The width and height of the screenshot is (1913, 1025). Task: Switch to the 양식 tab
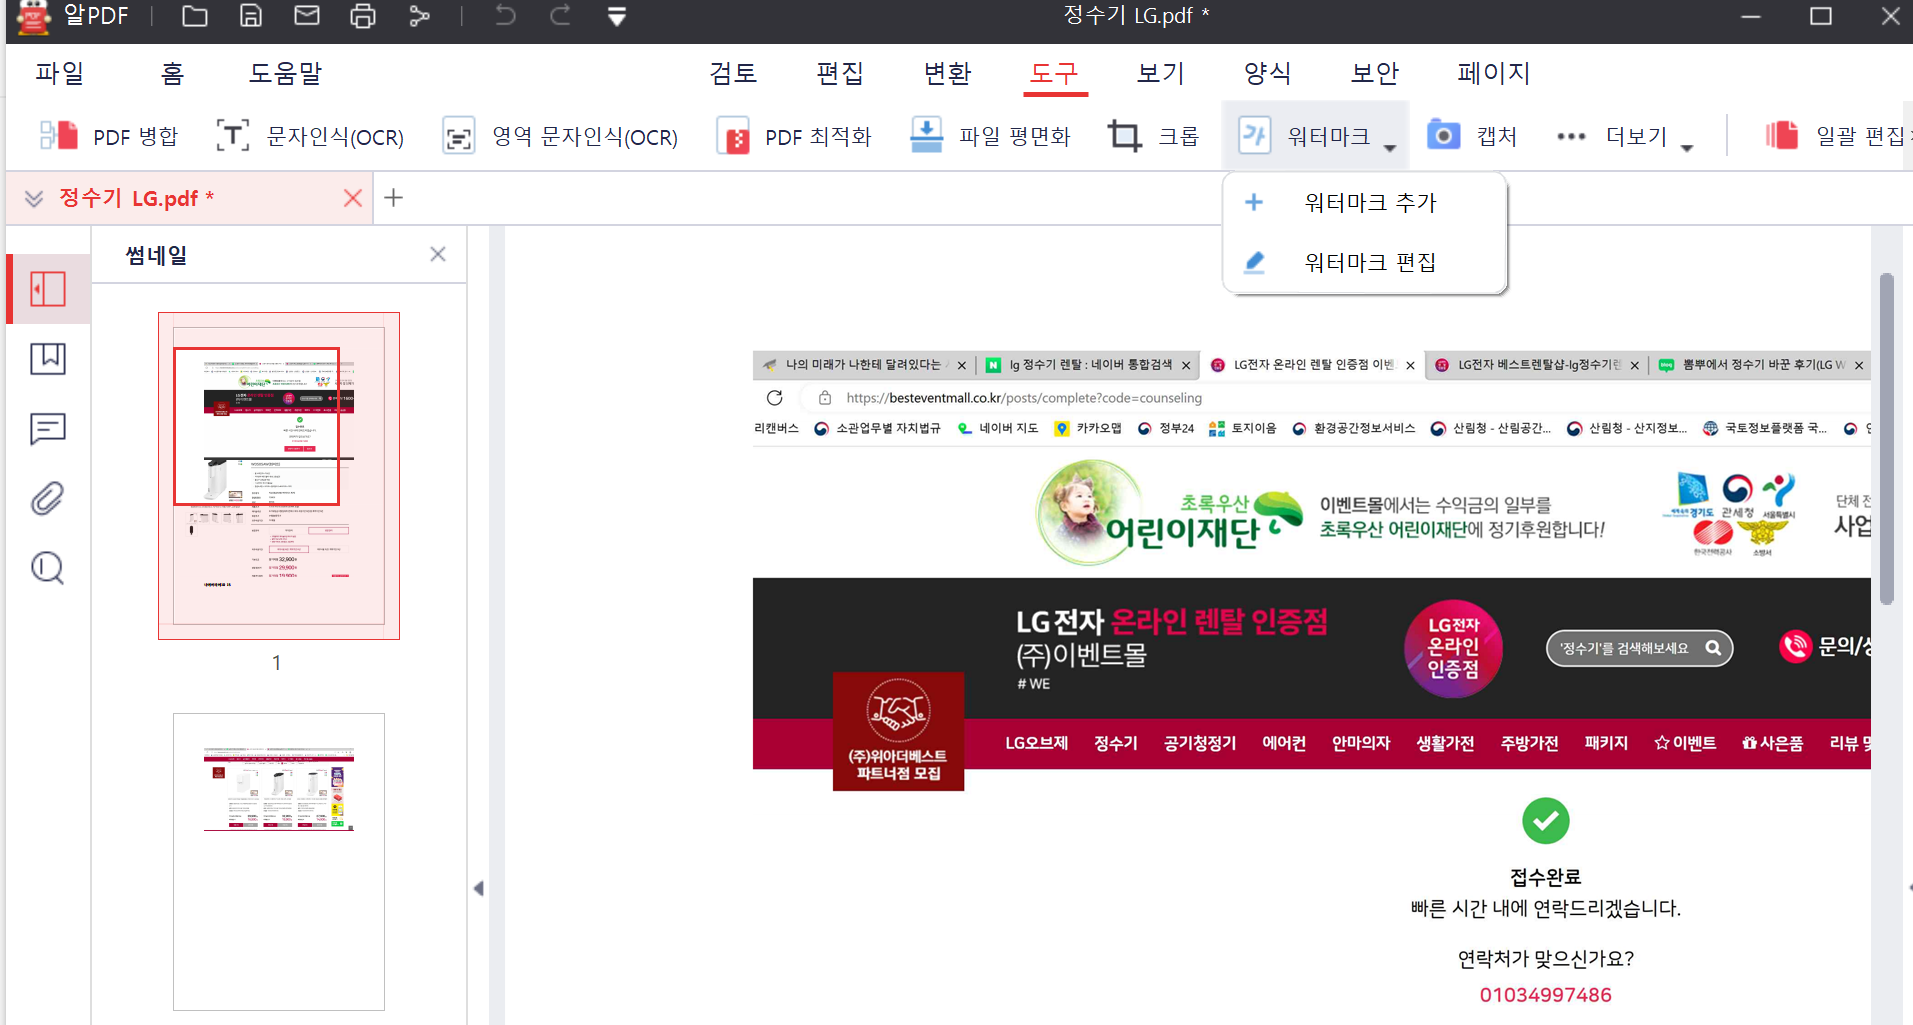point(1268,73)
